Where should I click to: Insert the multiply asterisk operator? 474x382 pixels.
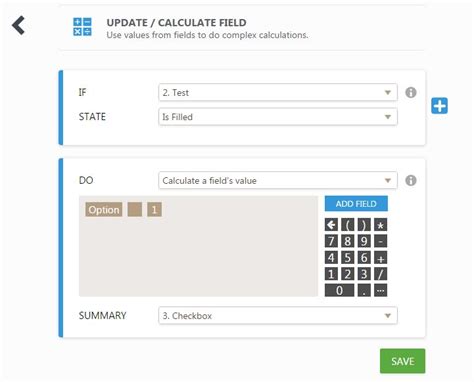point(380,225)
